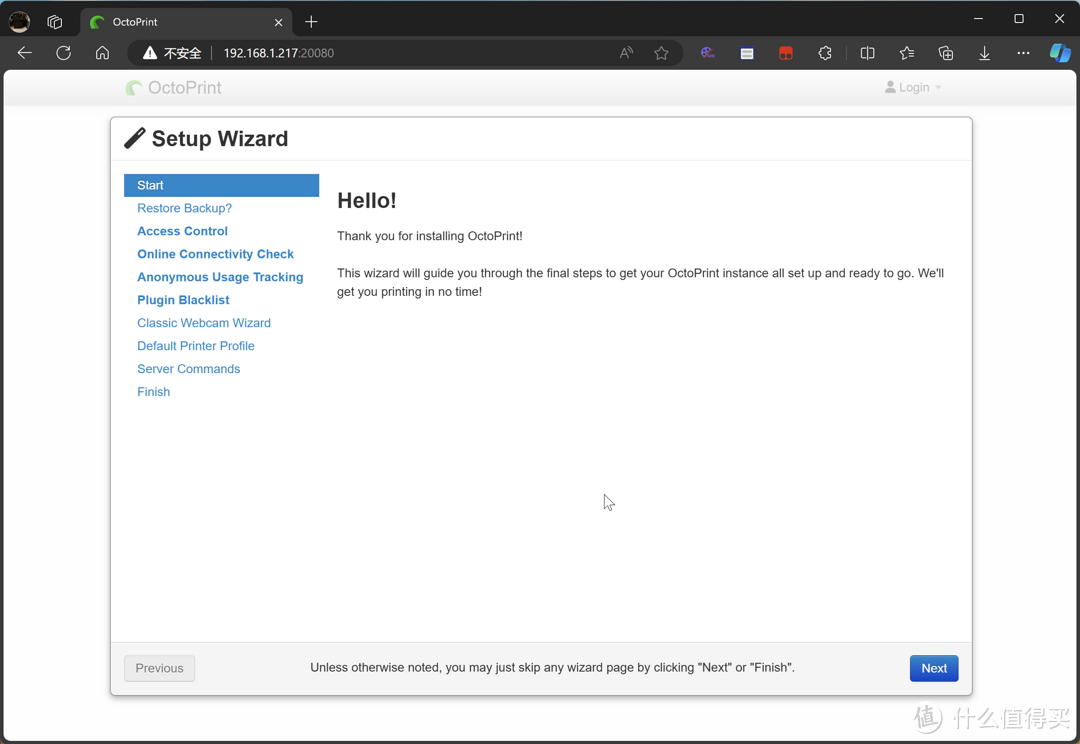Open the favorites list icon
1080x744 pixels.
pyautogui.click(x=906, y=53)
